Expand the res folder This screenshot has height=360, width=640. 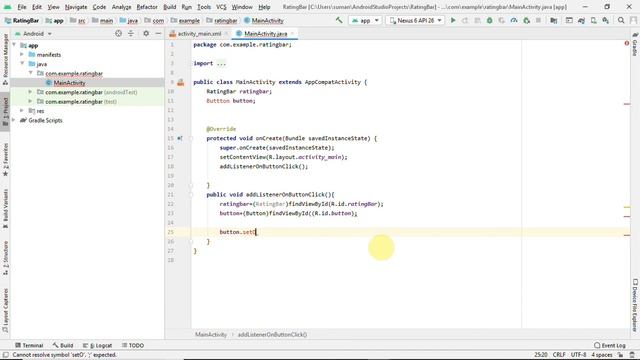(22, 111)
